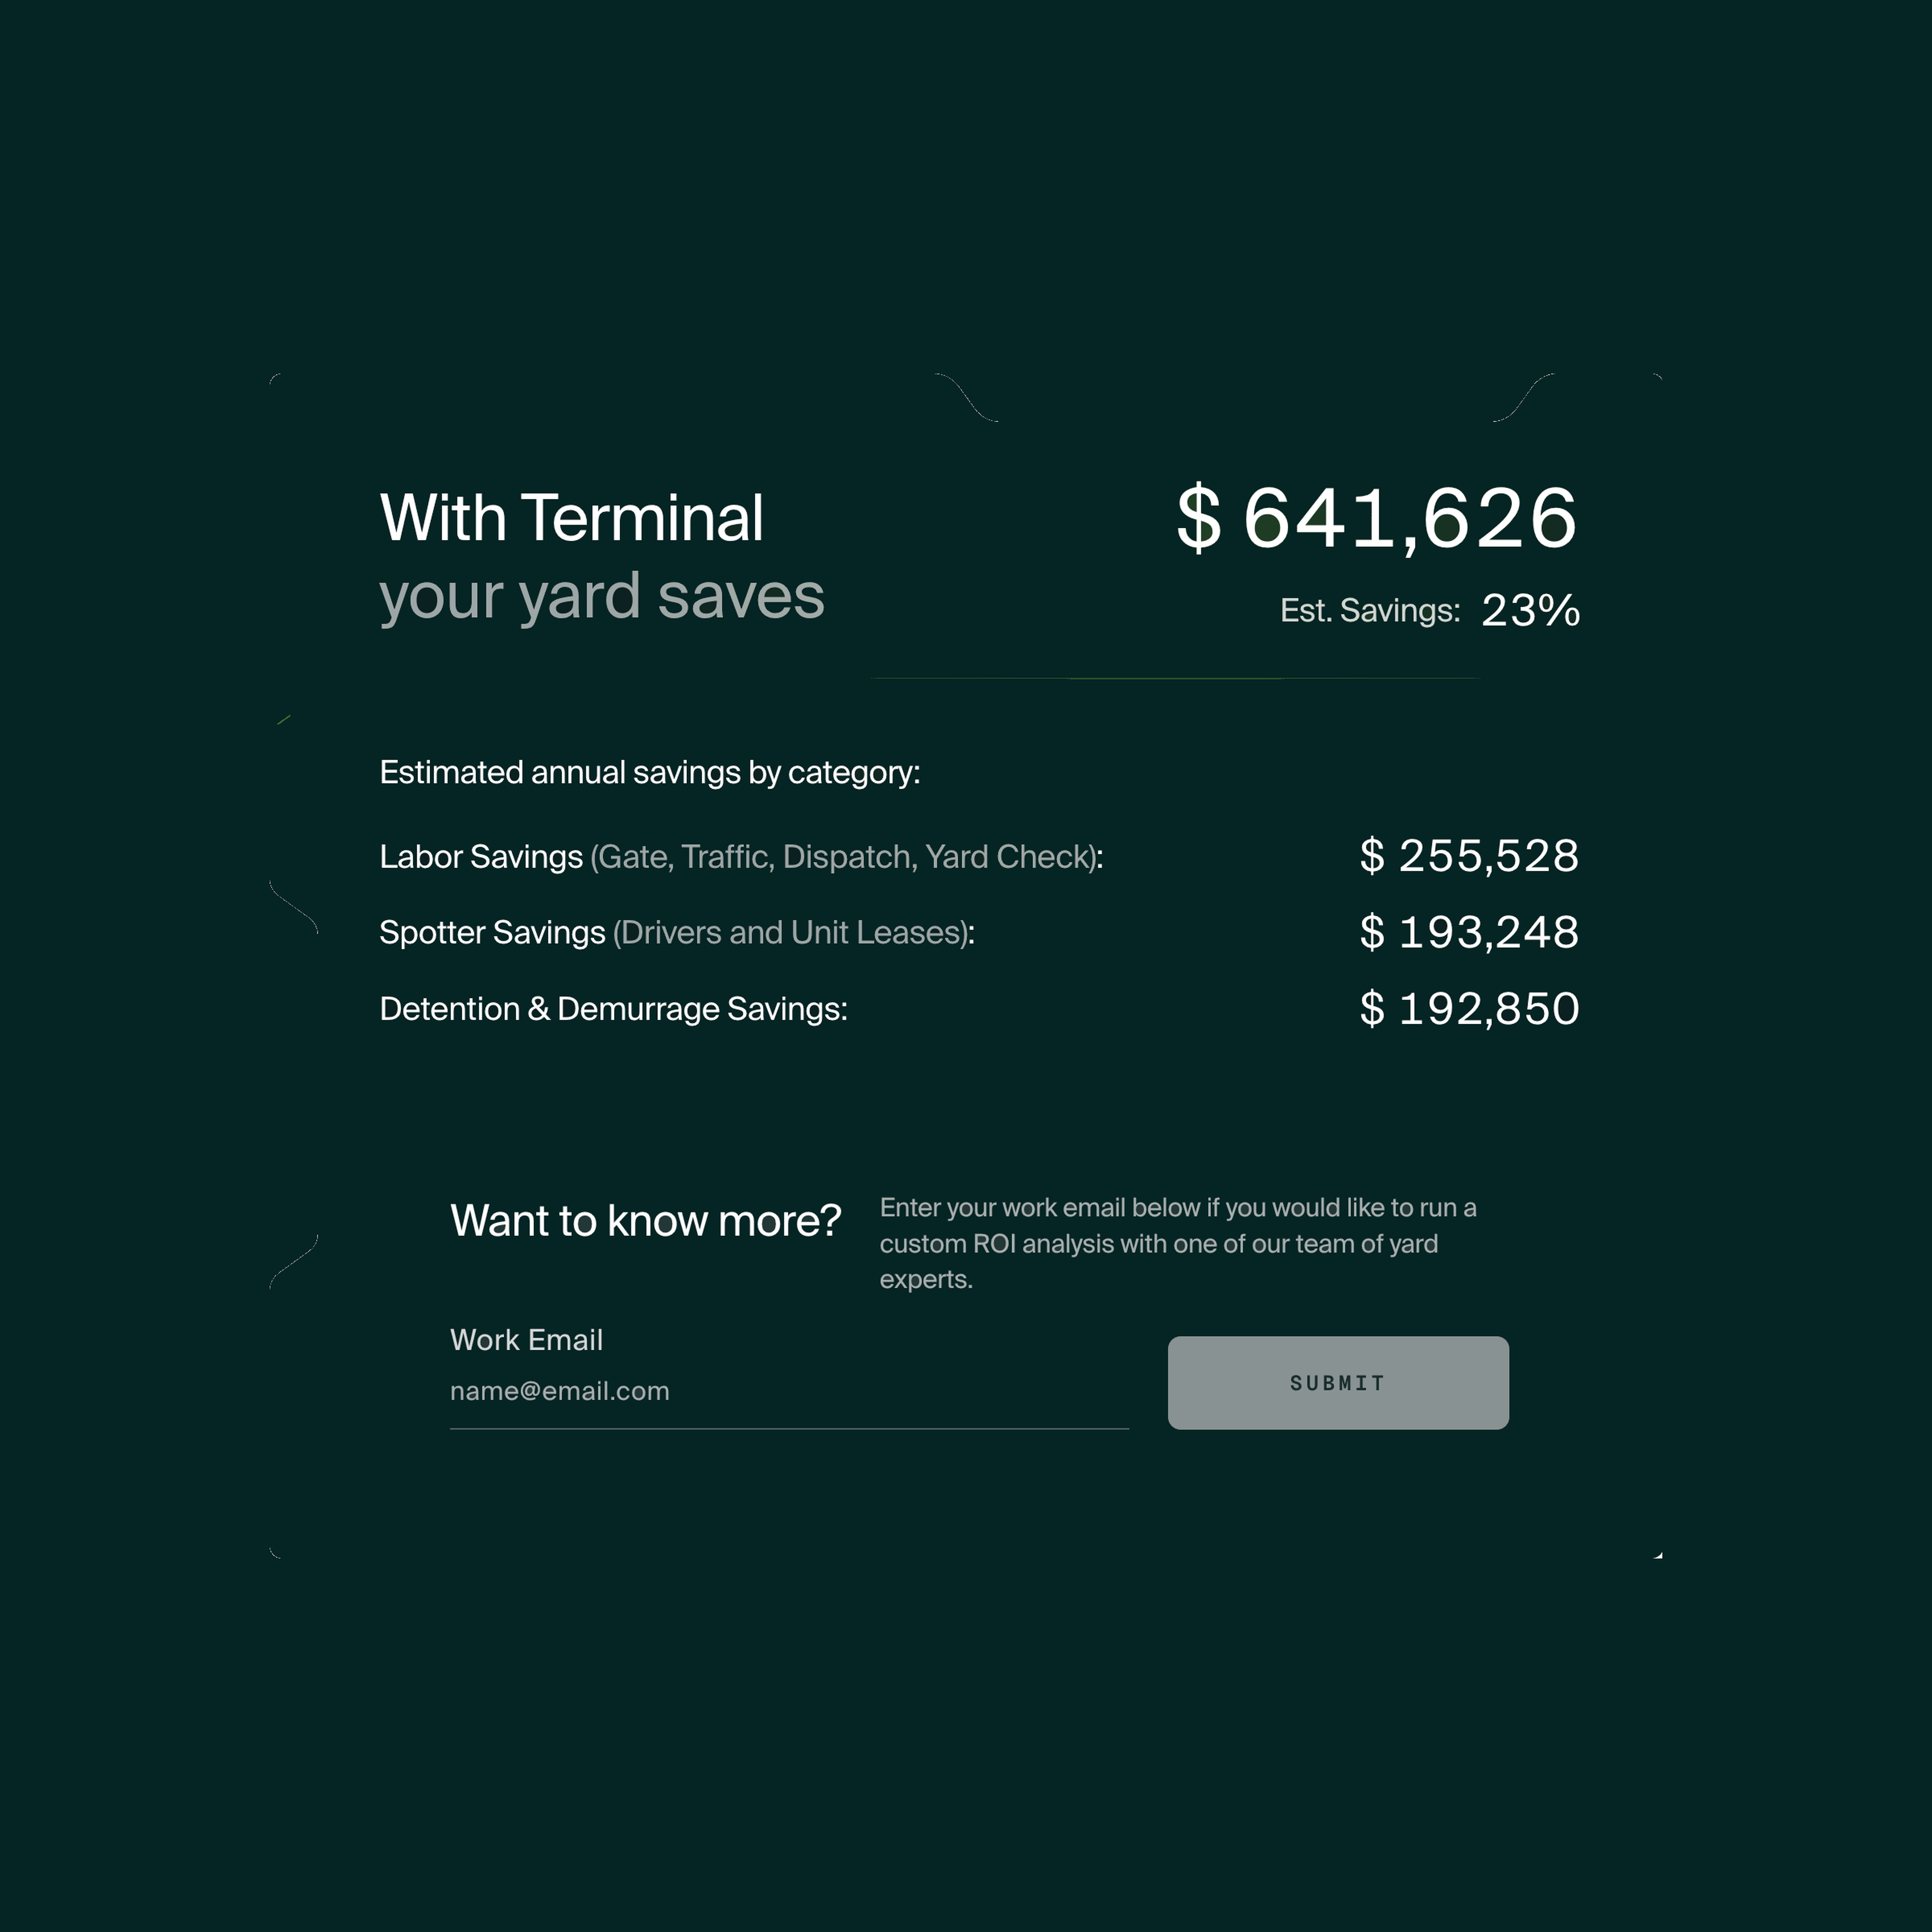The width and height of the screenshot is (1932, 1932).
Task: Click the "With Terminal" heading
Action: pos(571,518)
